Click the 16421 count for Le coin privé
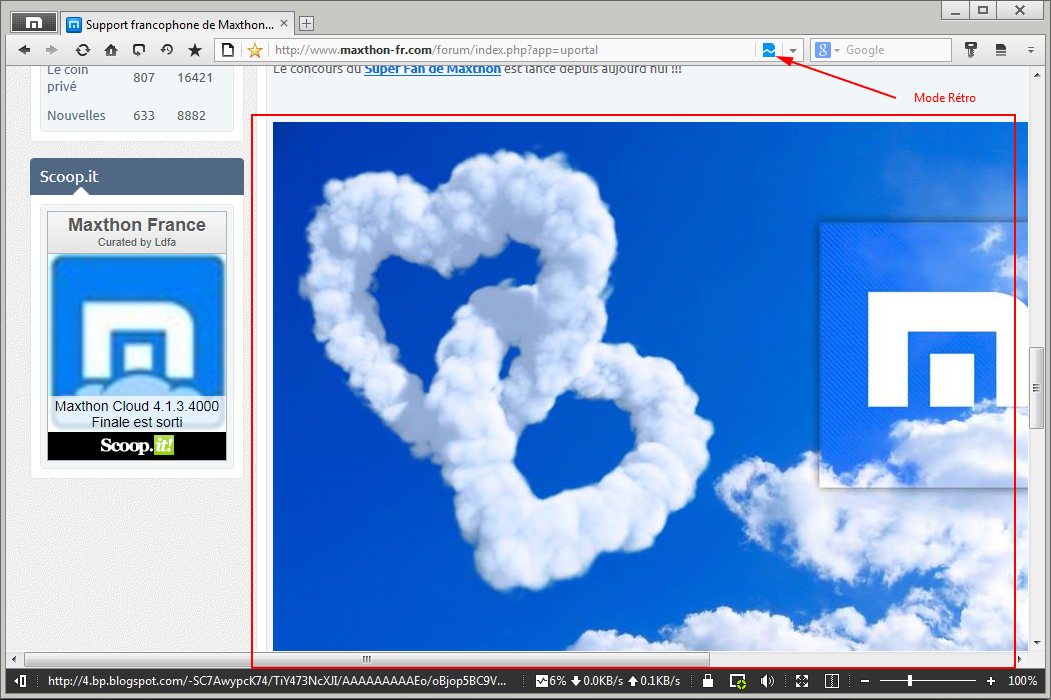 [x=194, y=78]
